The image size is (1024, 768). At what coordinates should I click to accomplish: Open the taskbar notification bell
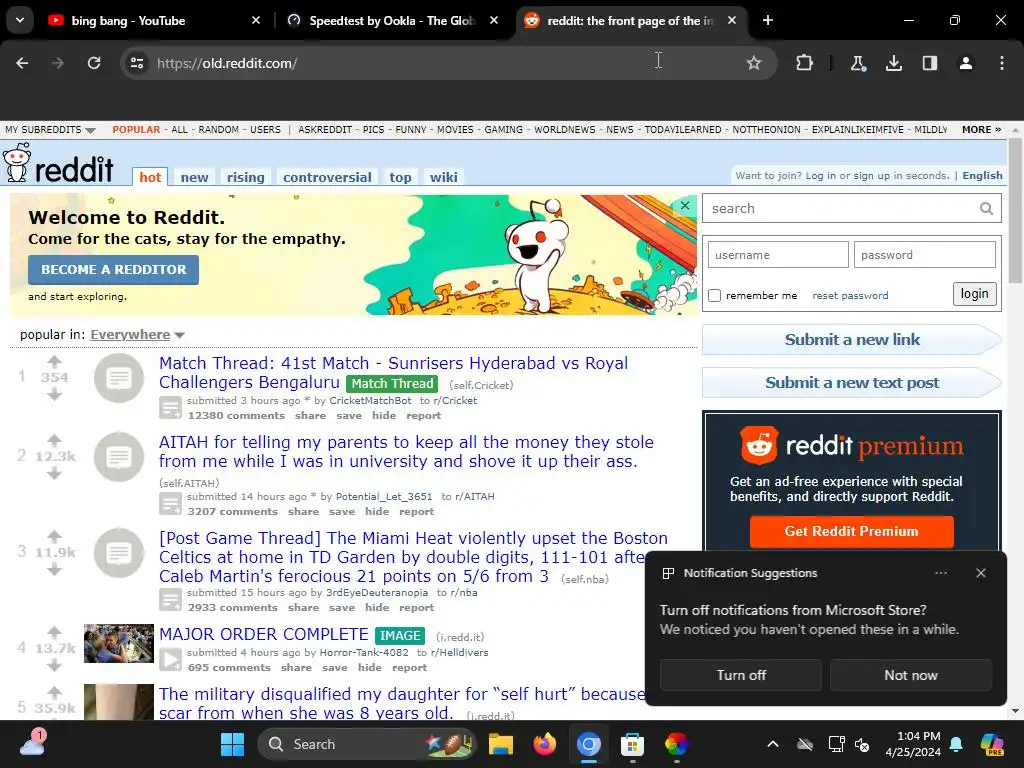tap(955, 744)
